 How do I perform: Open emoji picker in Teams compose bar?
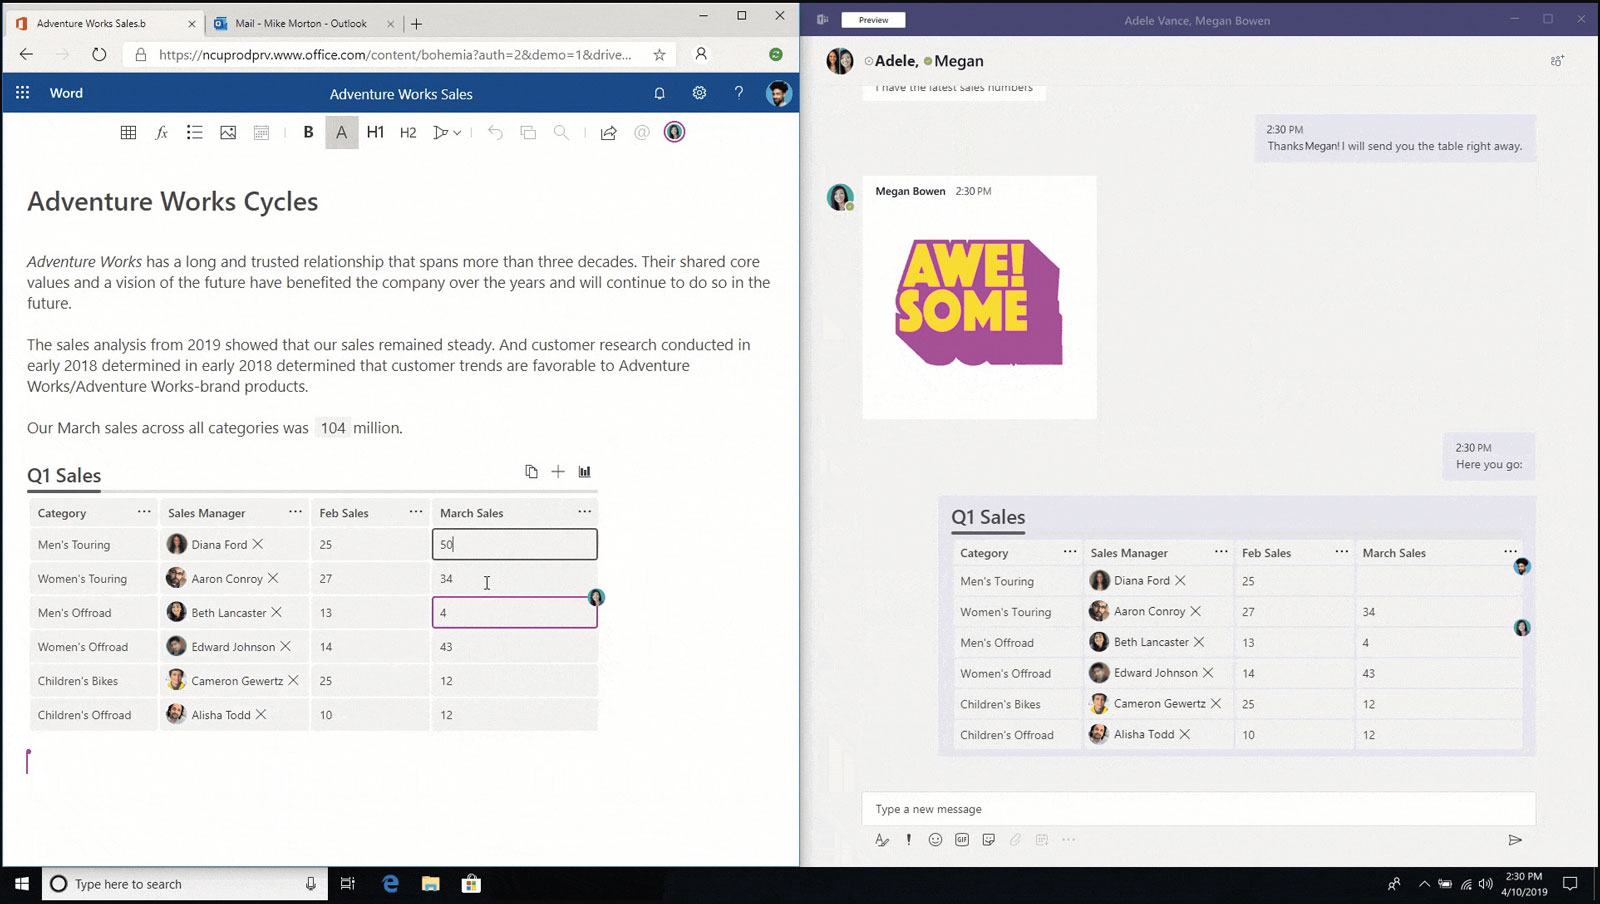[935, 840]
